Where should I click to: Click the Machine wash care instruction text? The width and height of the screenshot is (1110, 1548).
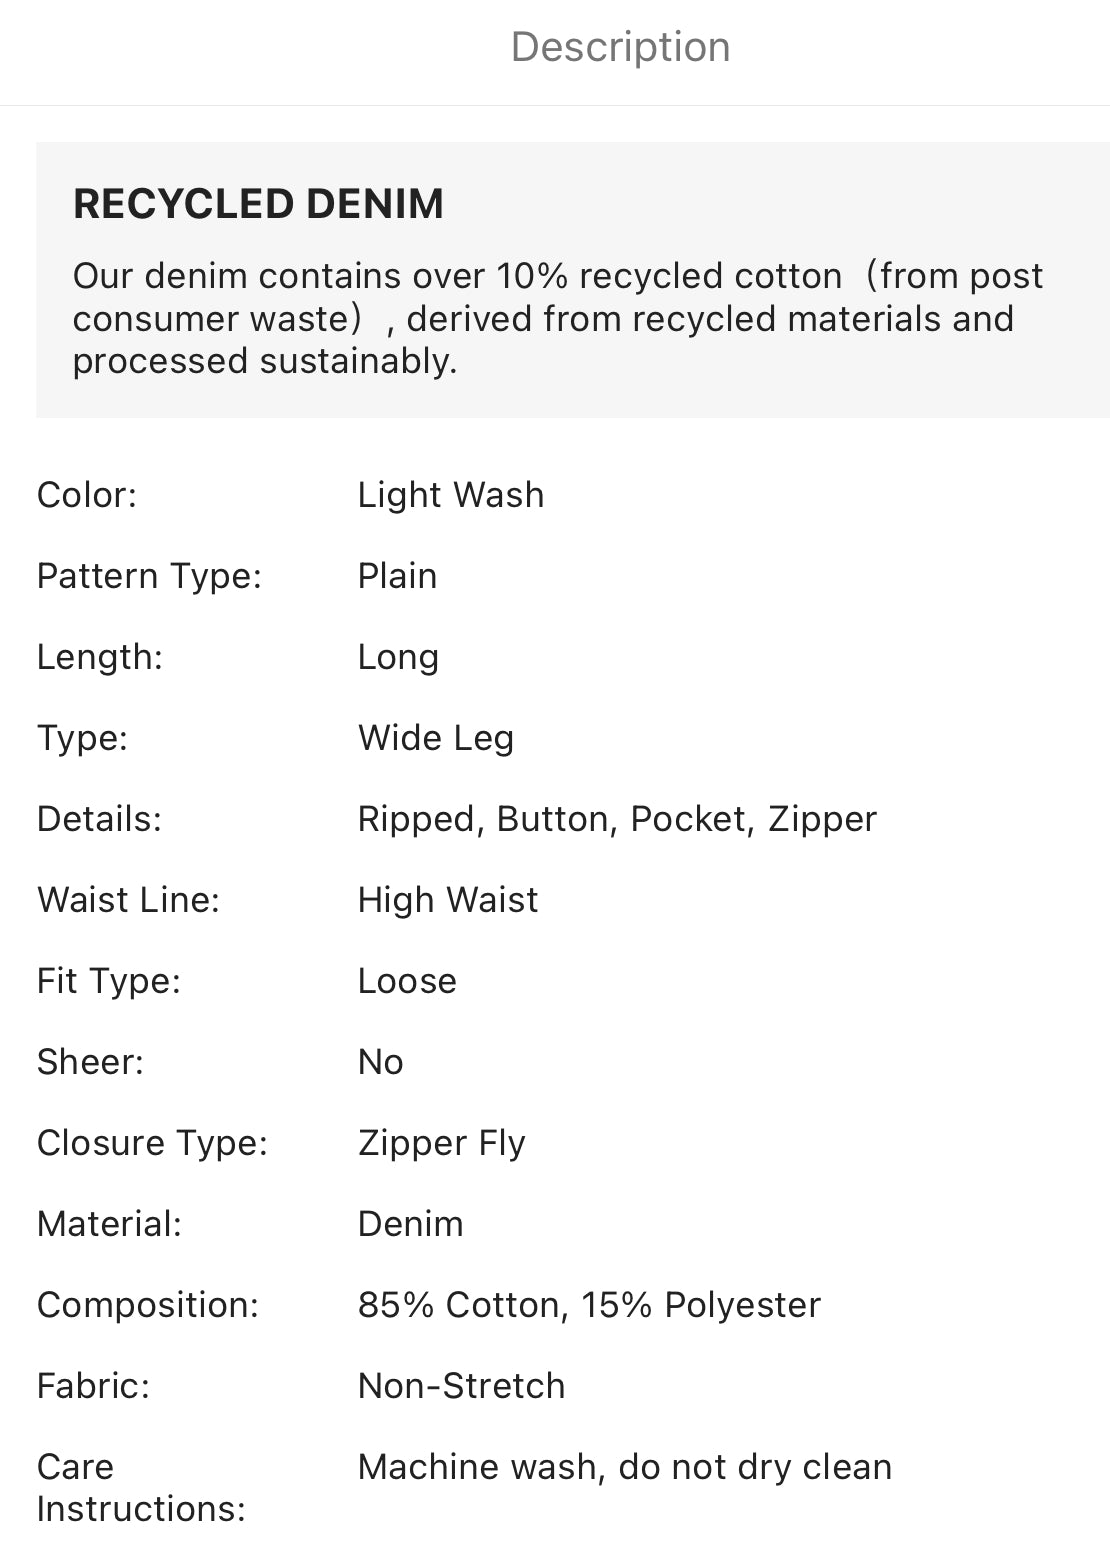click(624, 1467)
